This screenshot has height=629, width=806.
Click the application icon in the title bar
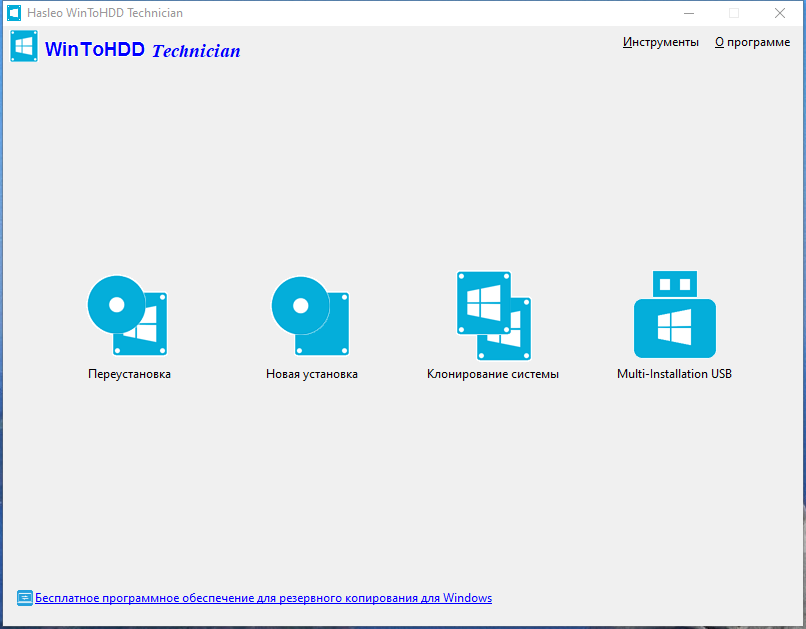12,13
